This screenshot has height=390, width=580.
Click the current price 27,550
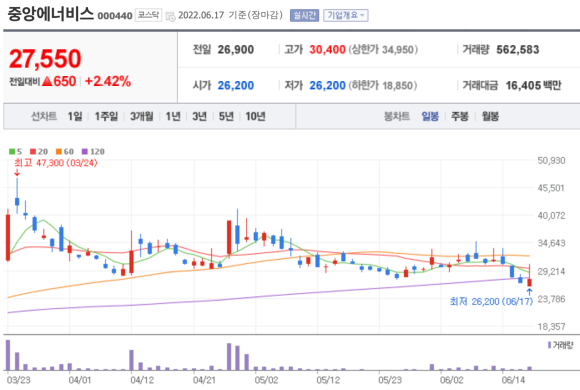45,59
